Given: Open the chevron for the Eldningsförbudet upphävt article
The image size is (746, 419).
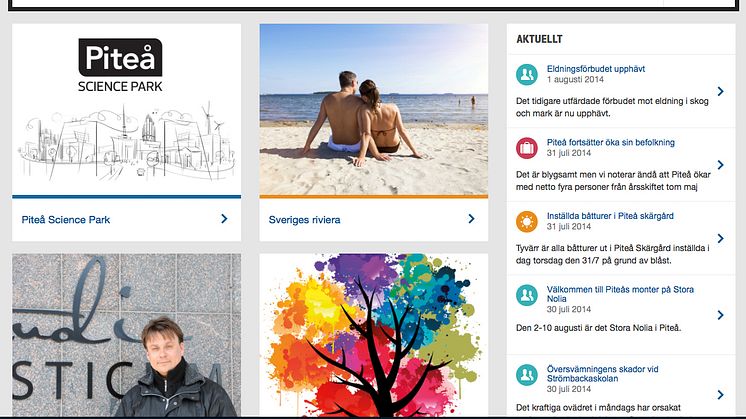Looking at the screenshot, I should [x=721, y=91].
